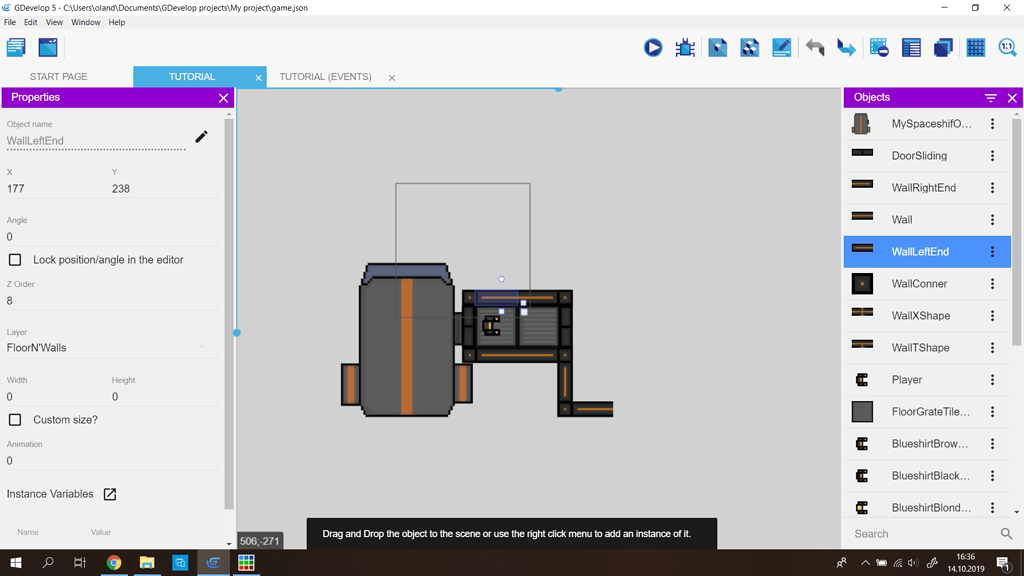Click the Search field in the Objects panel

[x=920, y=533]
